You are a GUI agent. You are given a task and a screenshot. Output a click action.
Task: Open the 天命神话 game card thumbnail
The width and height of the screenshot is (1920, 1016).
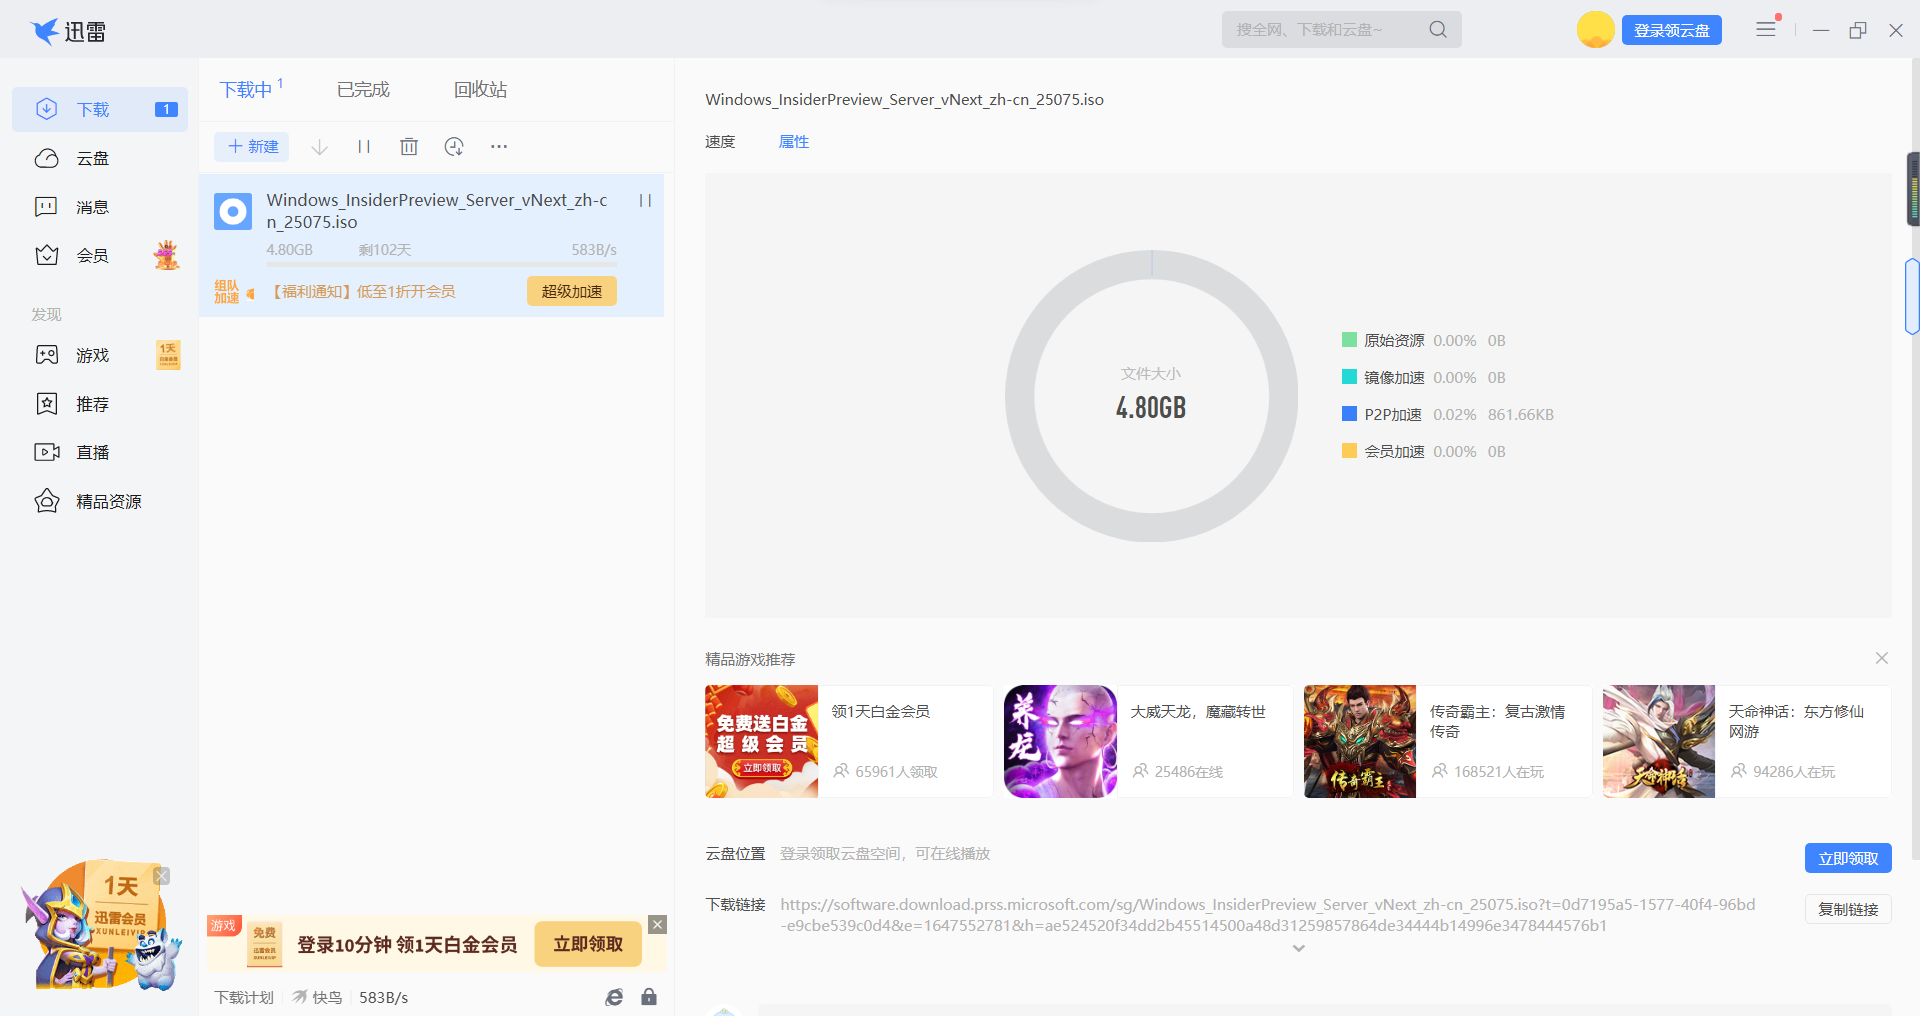[x=1659, y=741]
